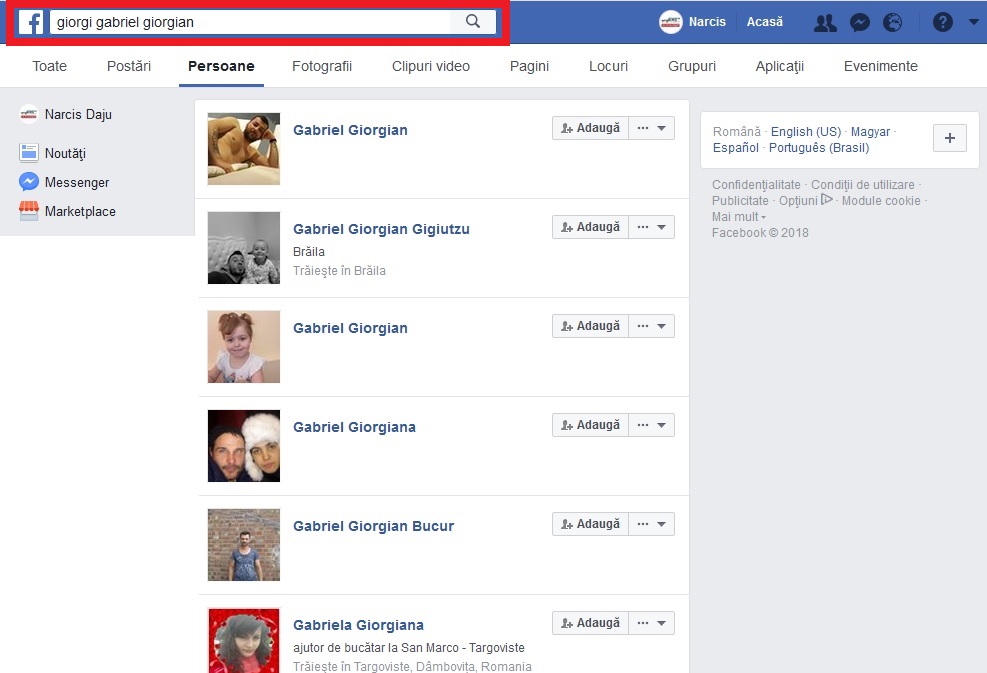Open the friend requests icon

[x=825, y=23]
